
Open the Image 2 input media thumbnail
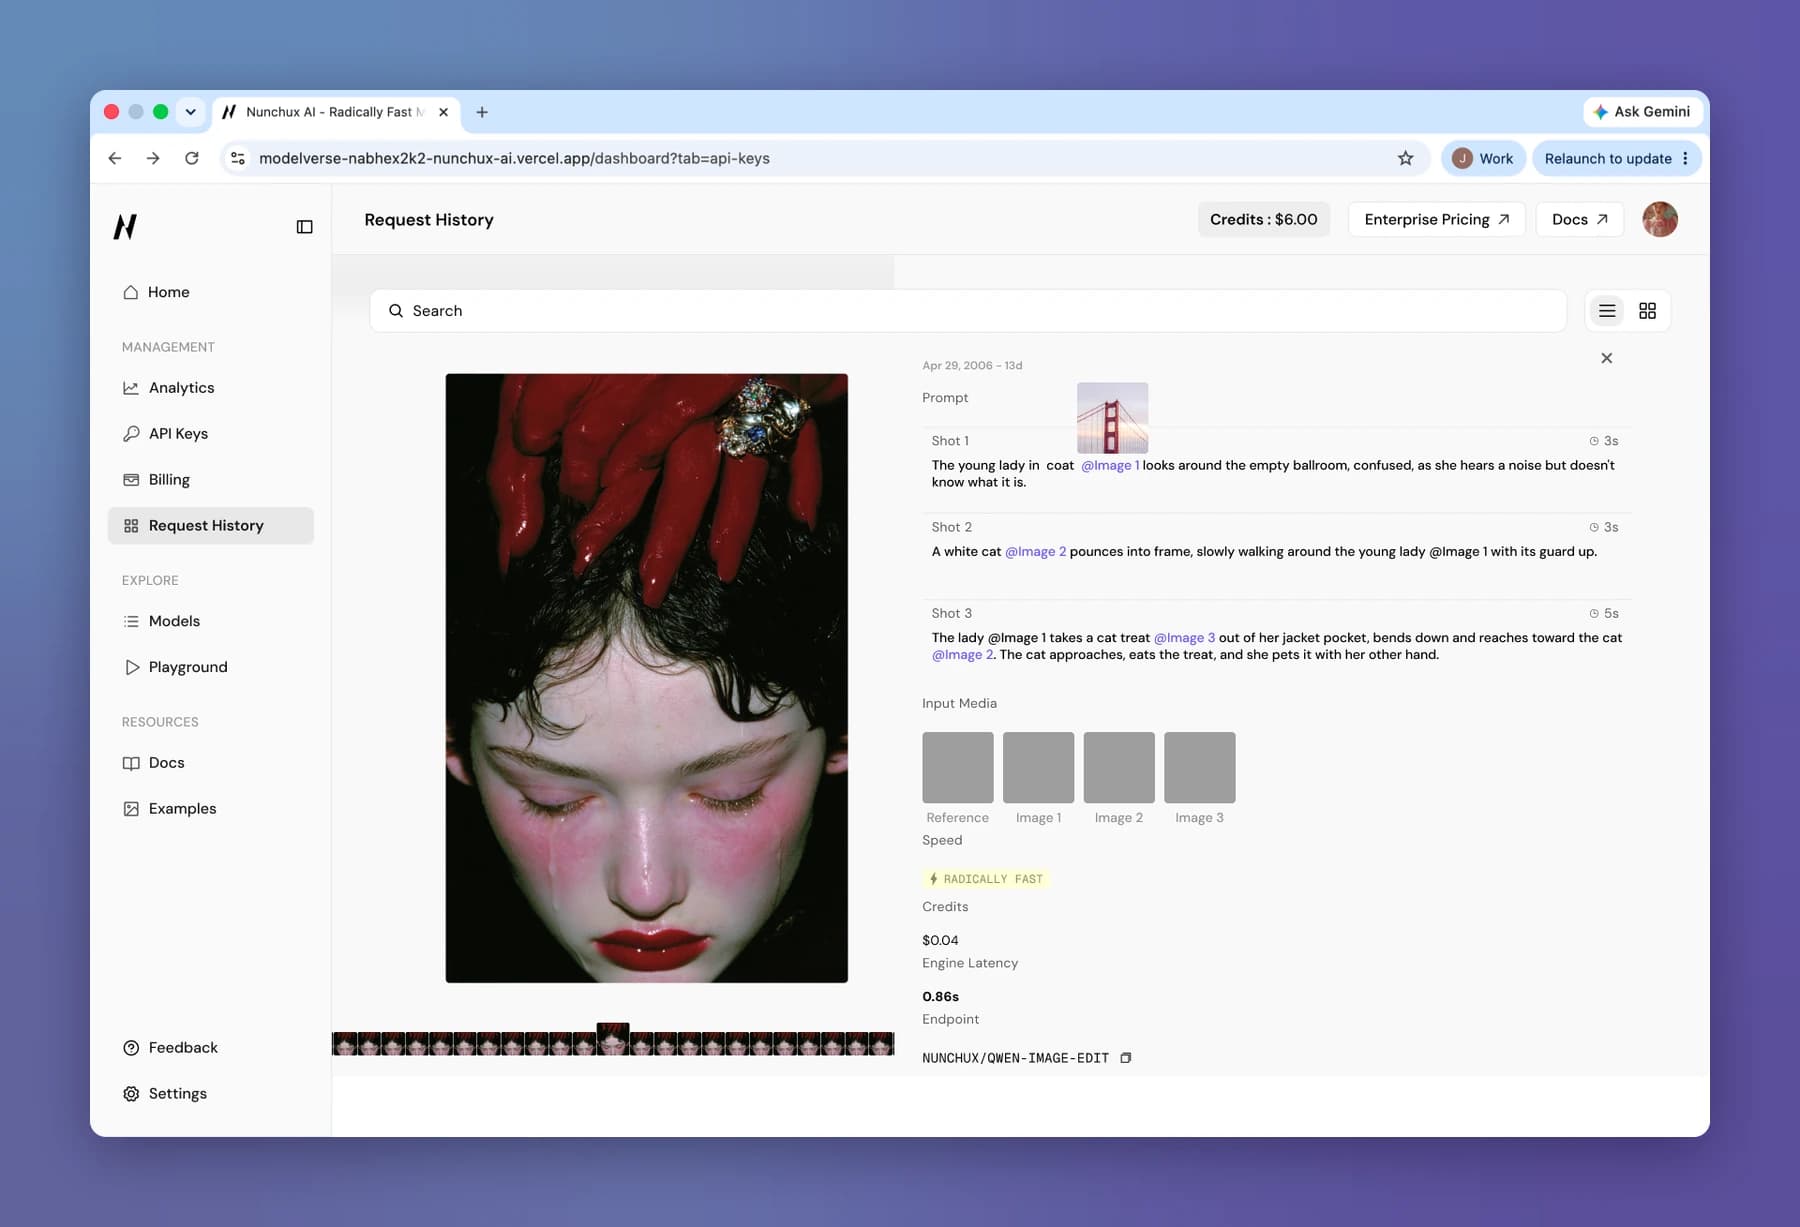1119,767
